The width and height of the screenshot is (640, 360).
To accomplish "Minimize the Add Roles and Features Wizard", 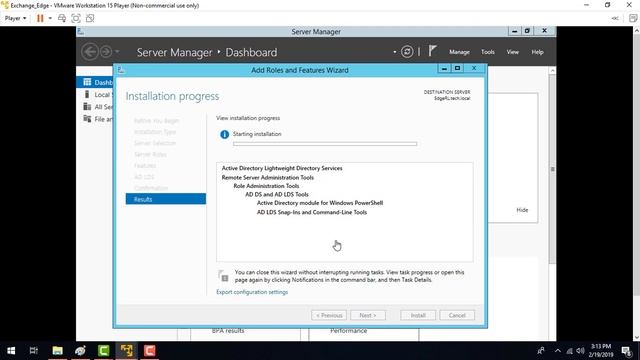I will pos(444,69).
